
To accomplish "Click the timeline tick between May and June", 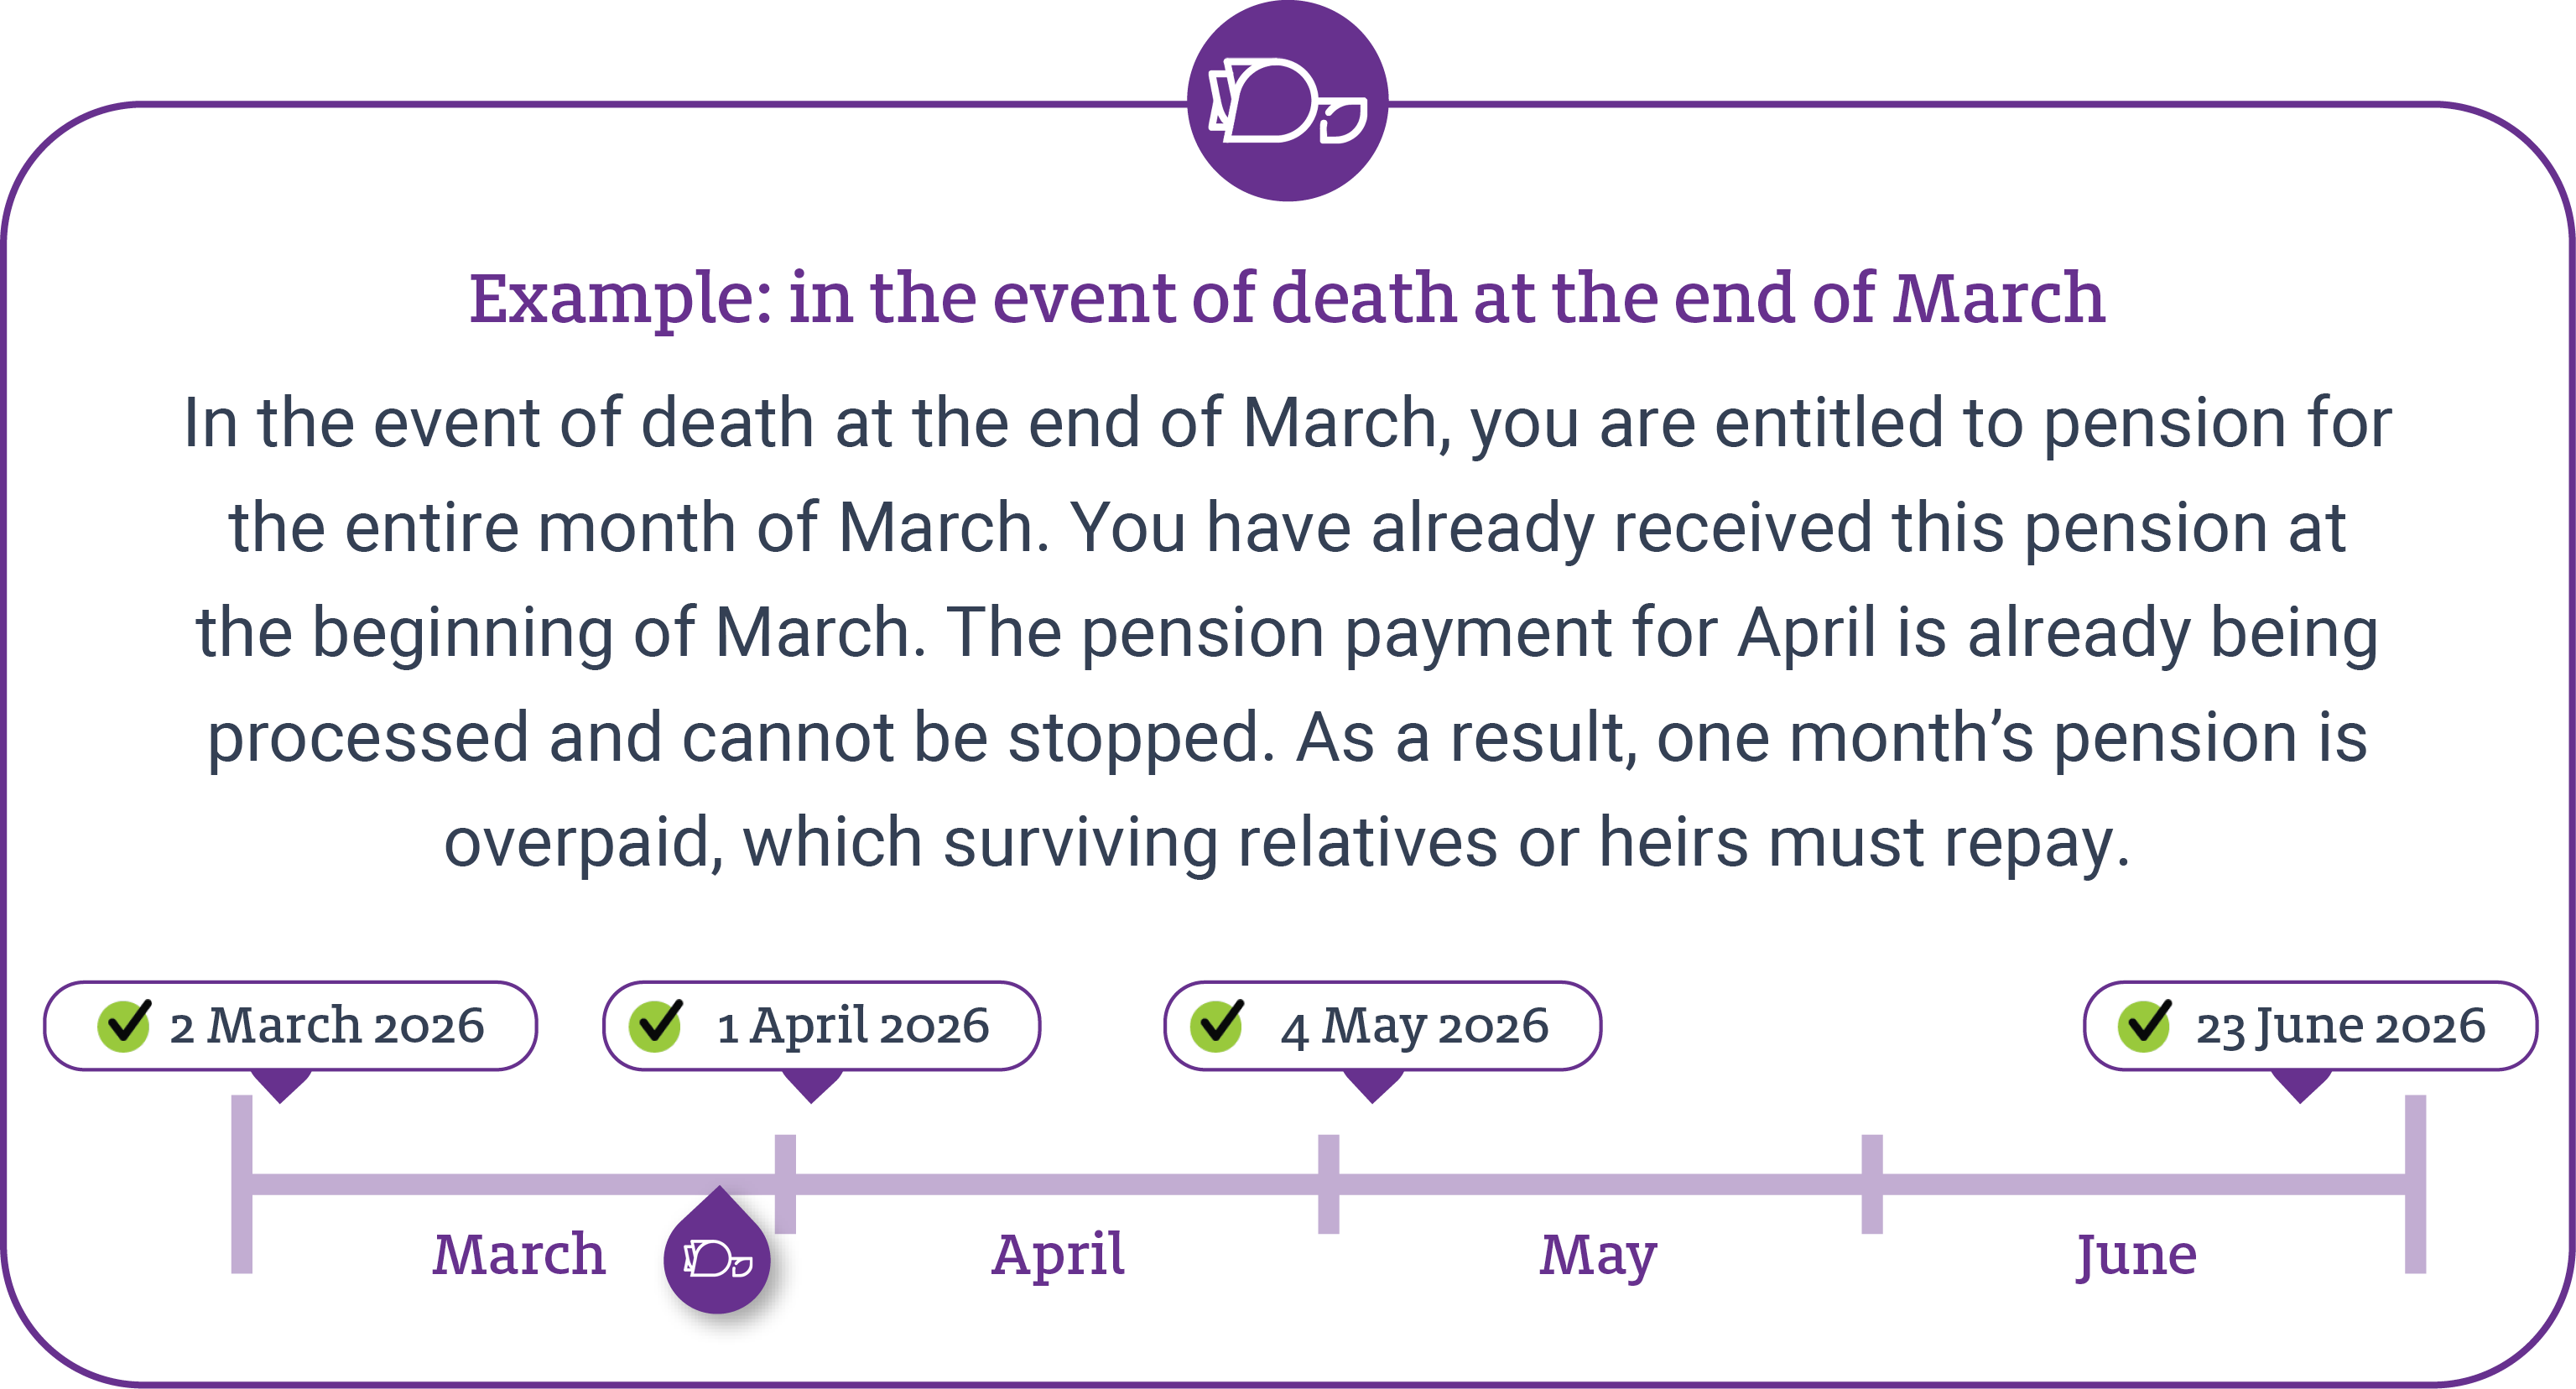I will 1872,1184.
